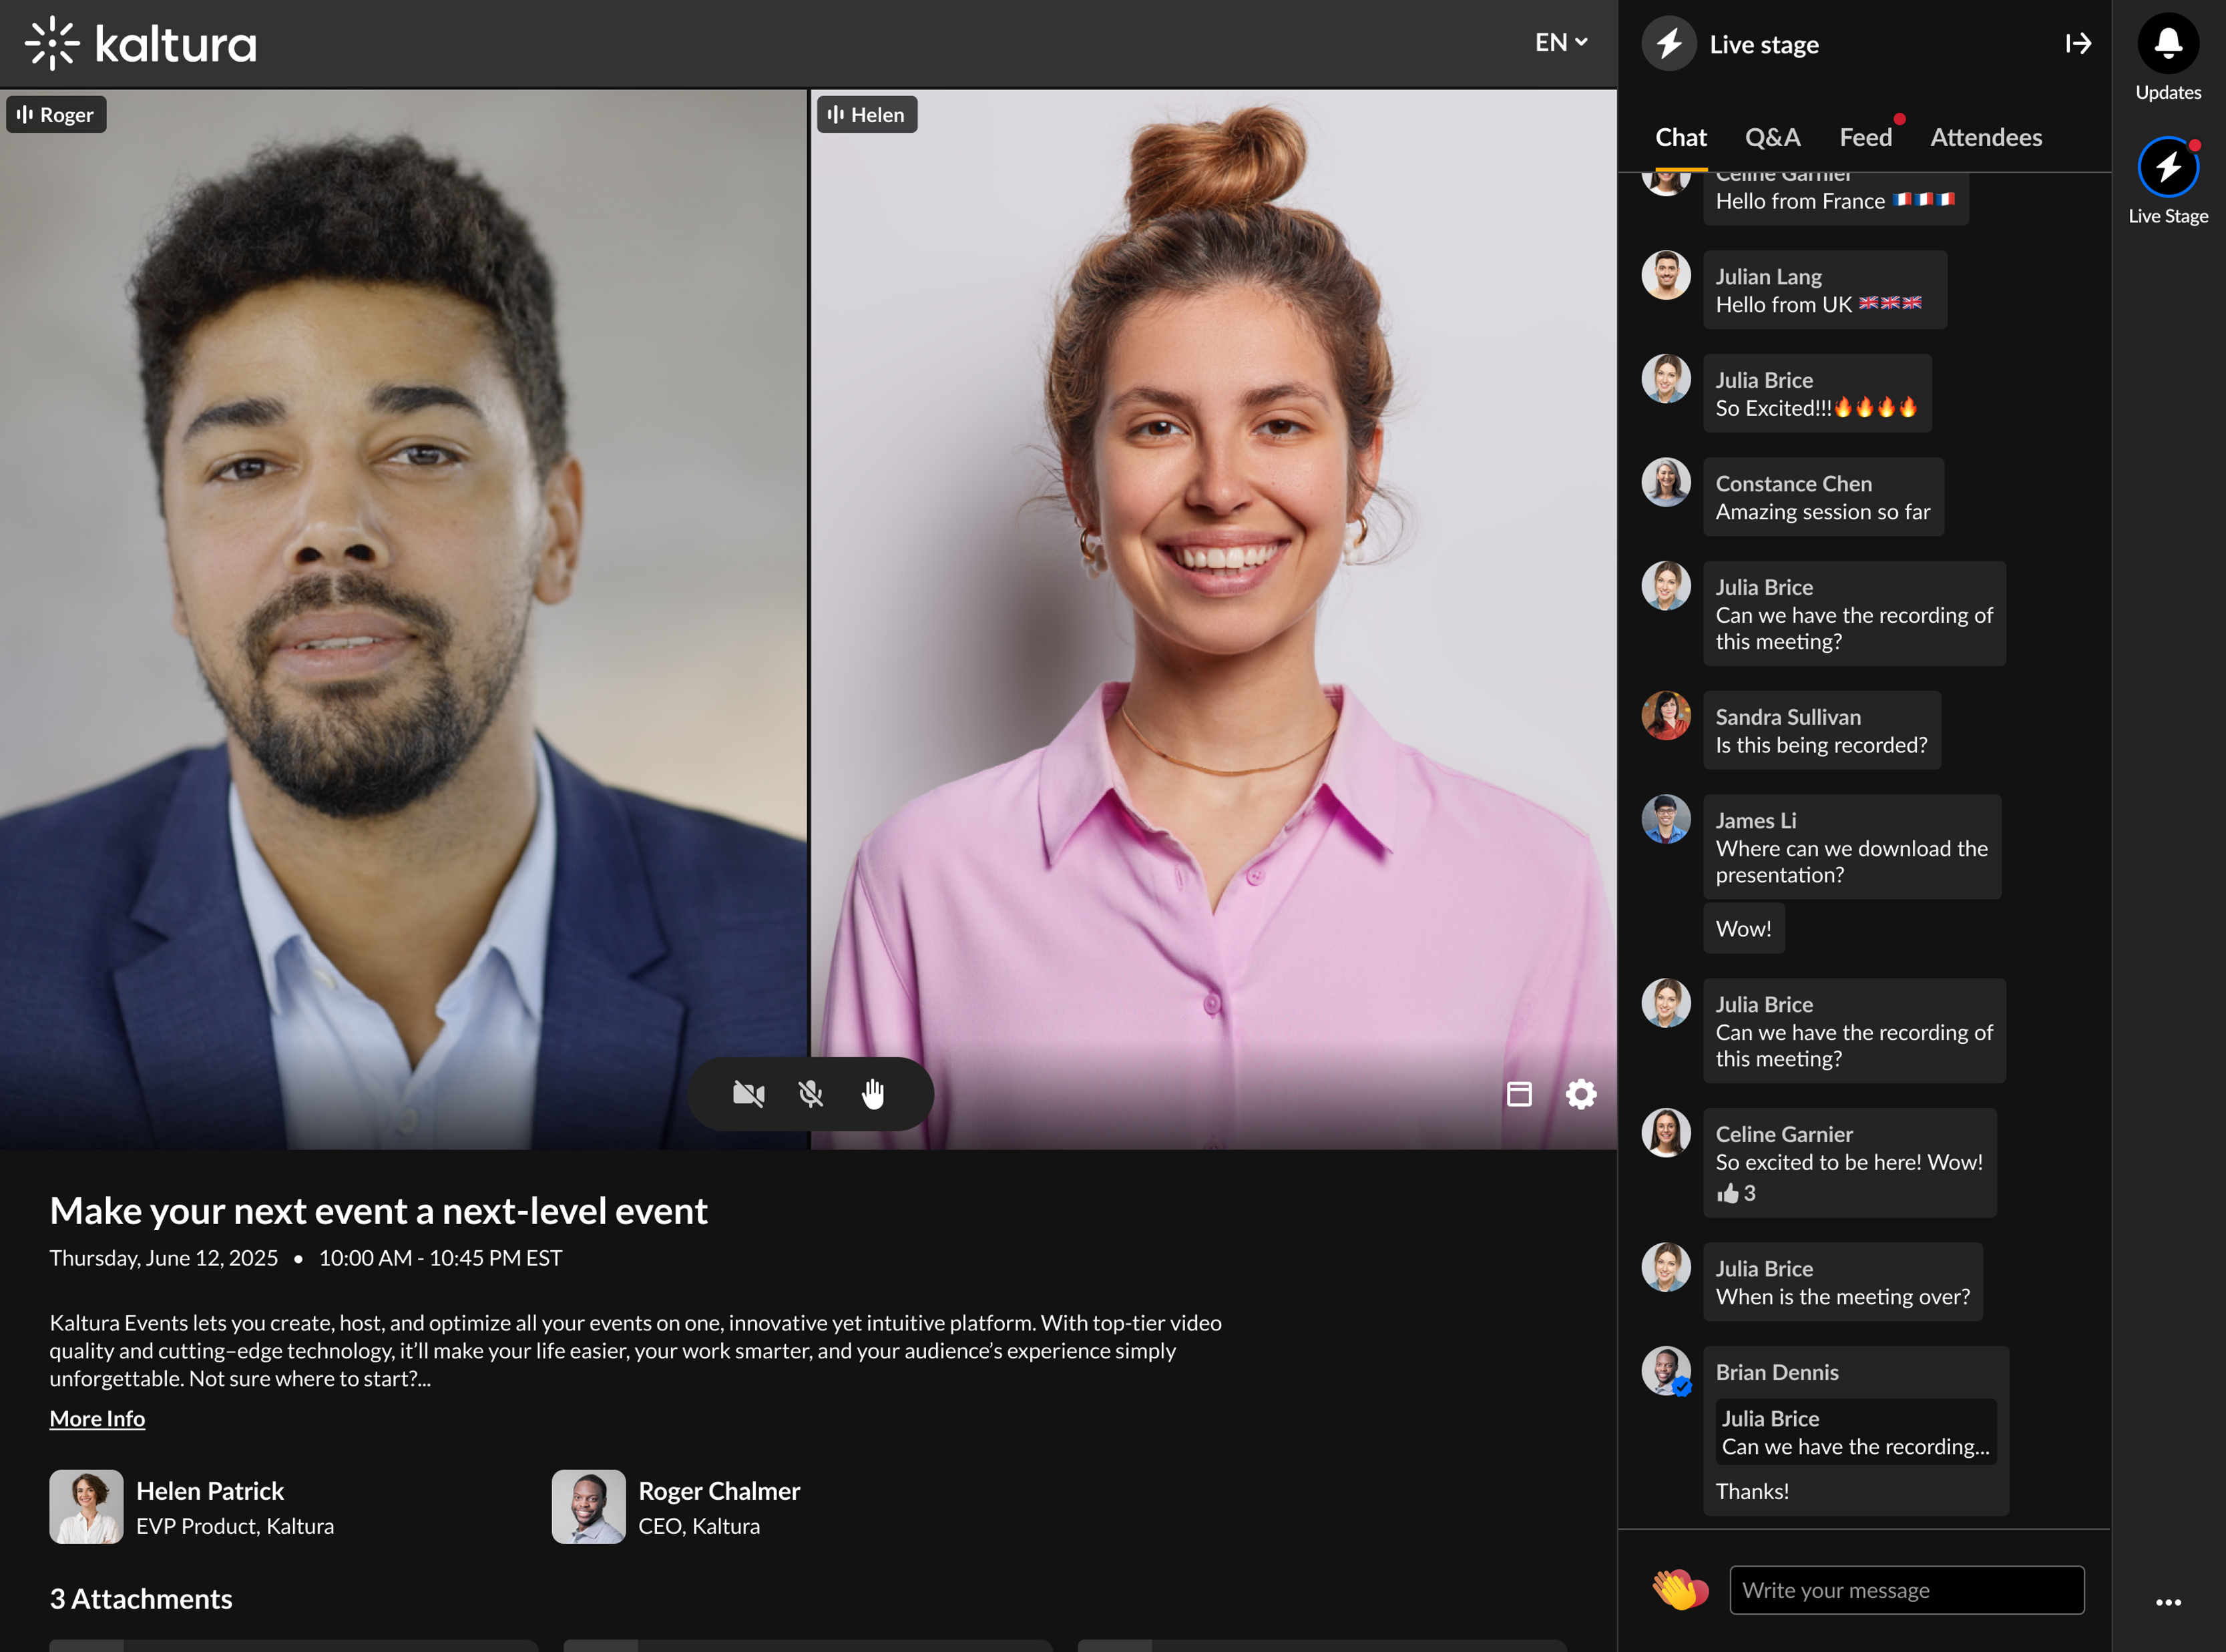Viewport: 2226px width, 1652px height.
Task: Click the theater layout view icon
Action: pyautogui.click(x=1519, y=1094)
